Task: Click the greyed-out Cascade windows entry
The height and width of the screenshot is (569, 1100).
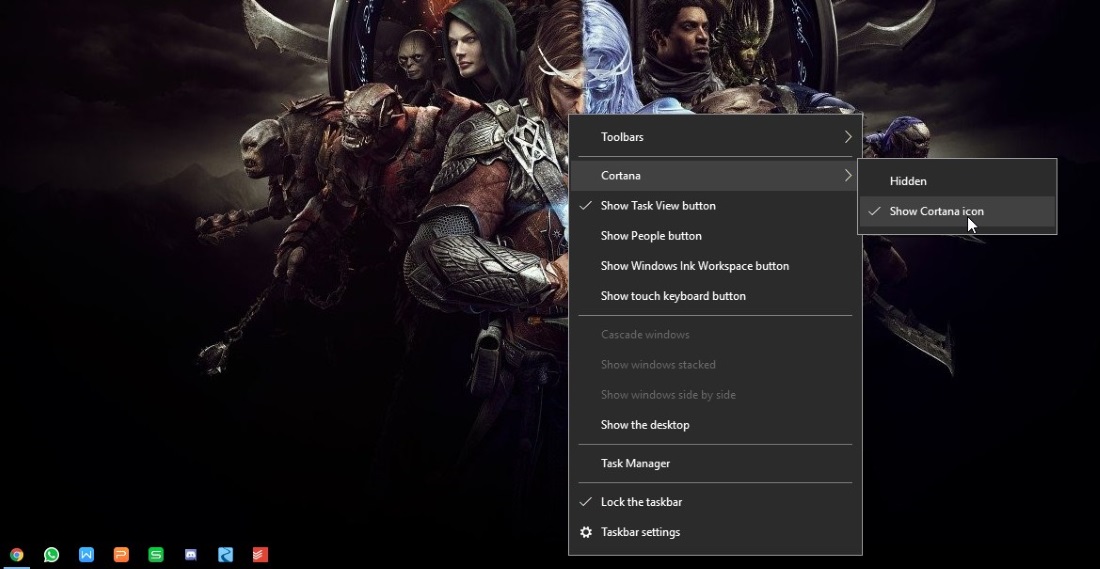Action: pos(715,335)
